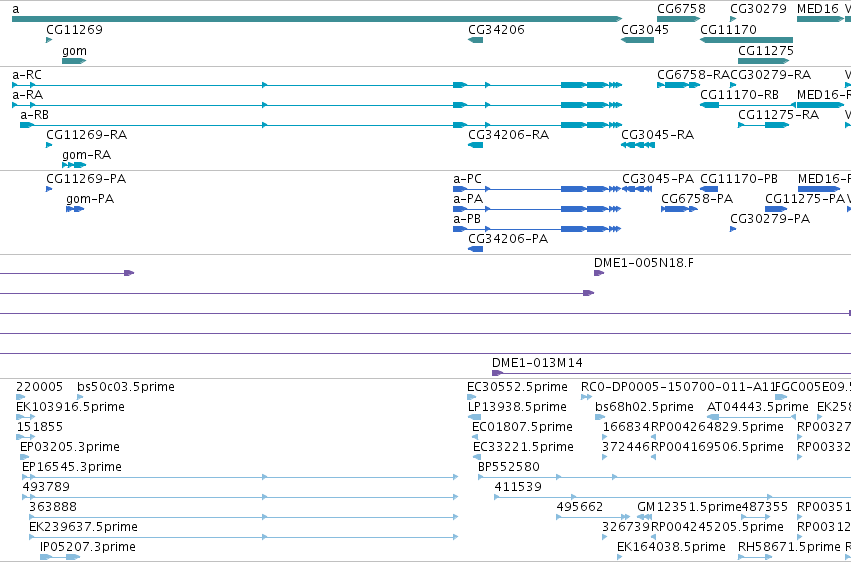Select the CG6758 gene label
Image resolution: width=851 pixels, height=562 pixels.
[x=681, y=9]
